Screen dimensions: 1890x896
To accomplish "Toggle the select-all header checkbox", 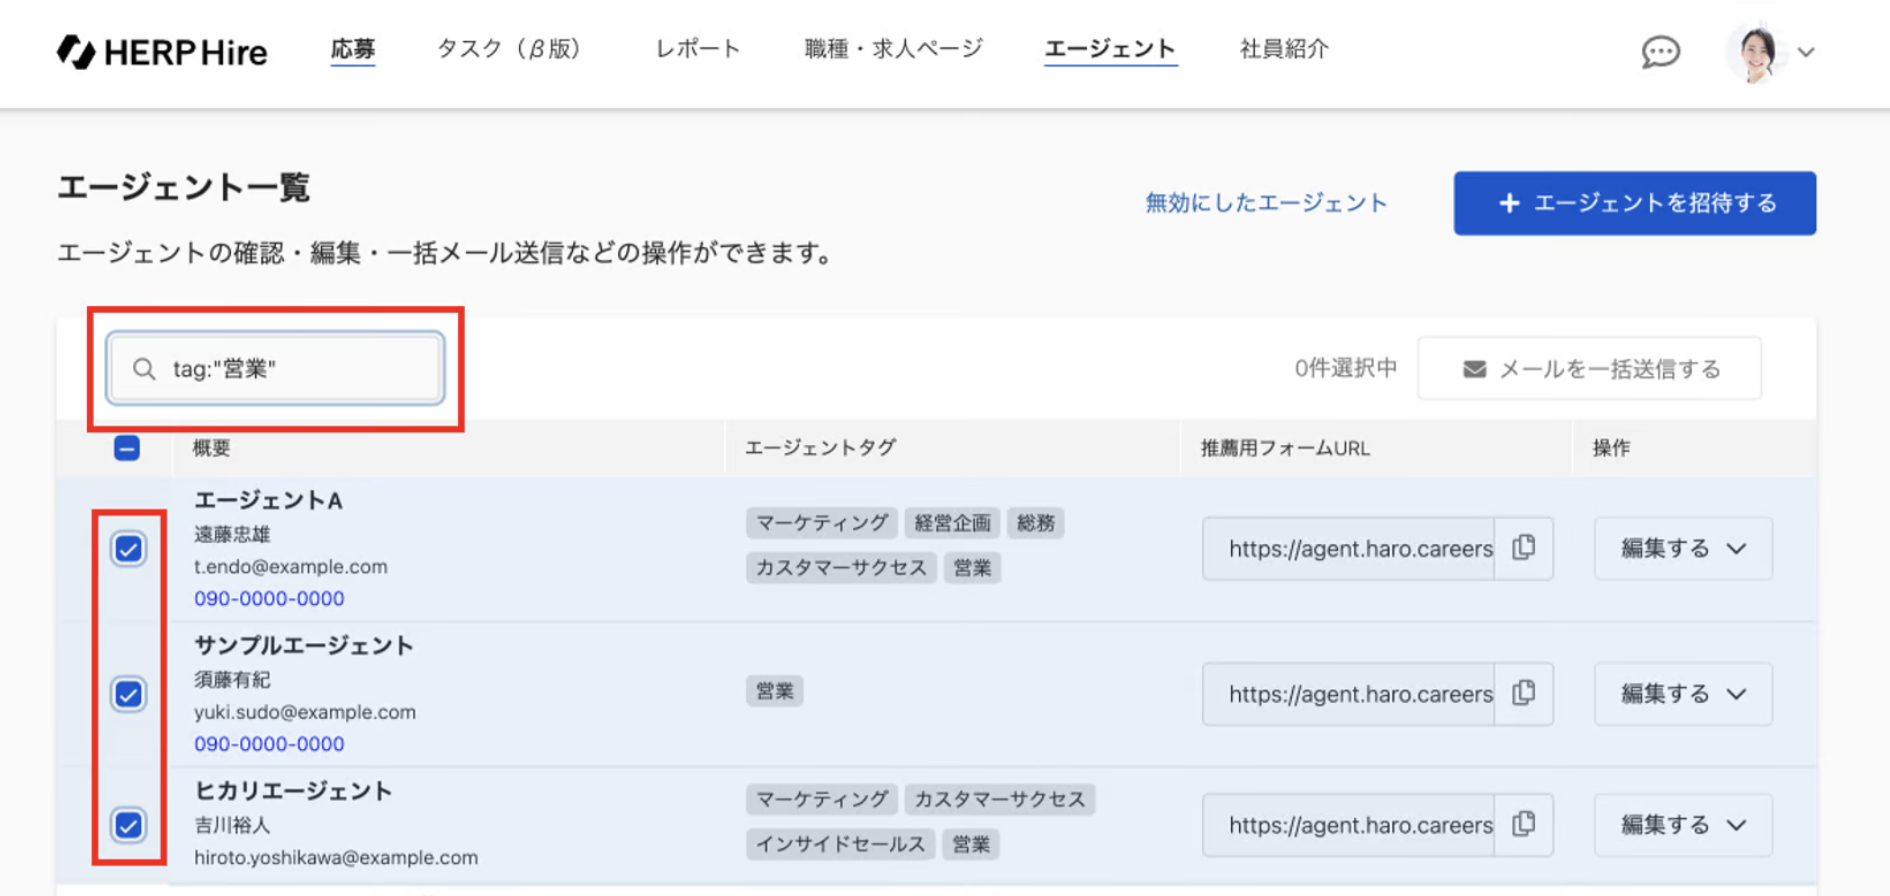I will (x=127, y=448).
